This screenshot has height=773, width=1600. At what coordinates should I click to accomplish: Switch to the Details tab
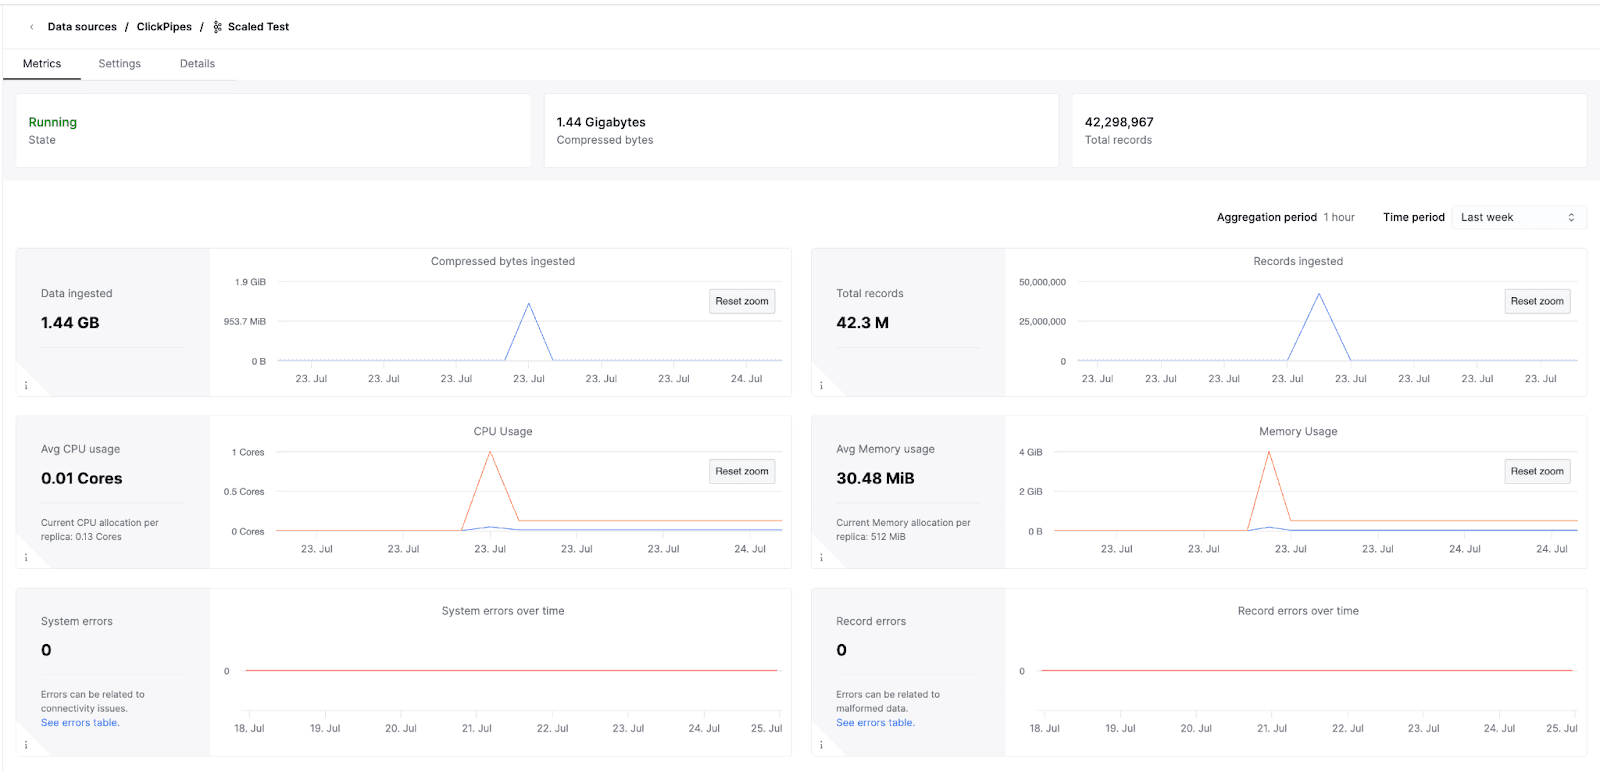pos(197,64)
